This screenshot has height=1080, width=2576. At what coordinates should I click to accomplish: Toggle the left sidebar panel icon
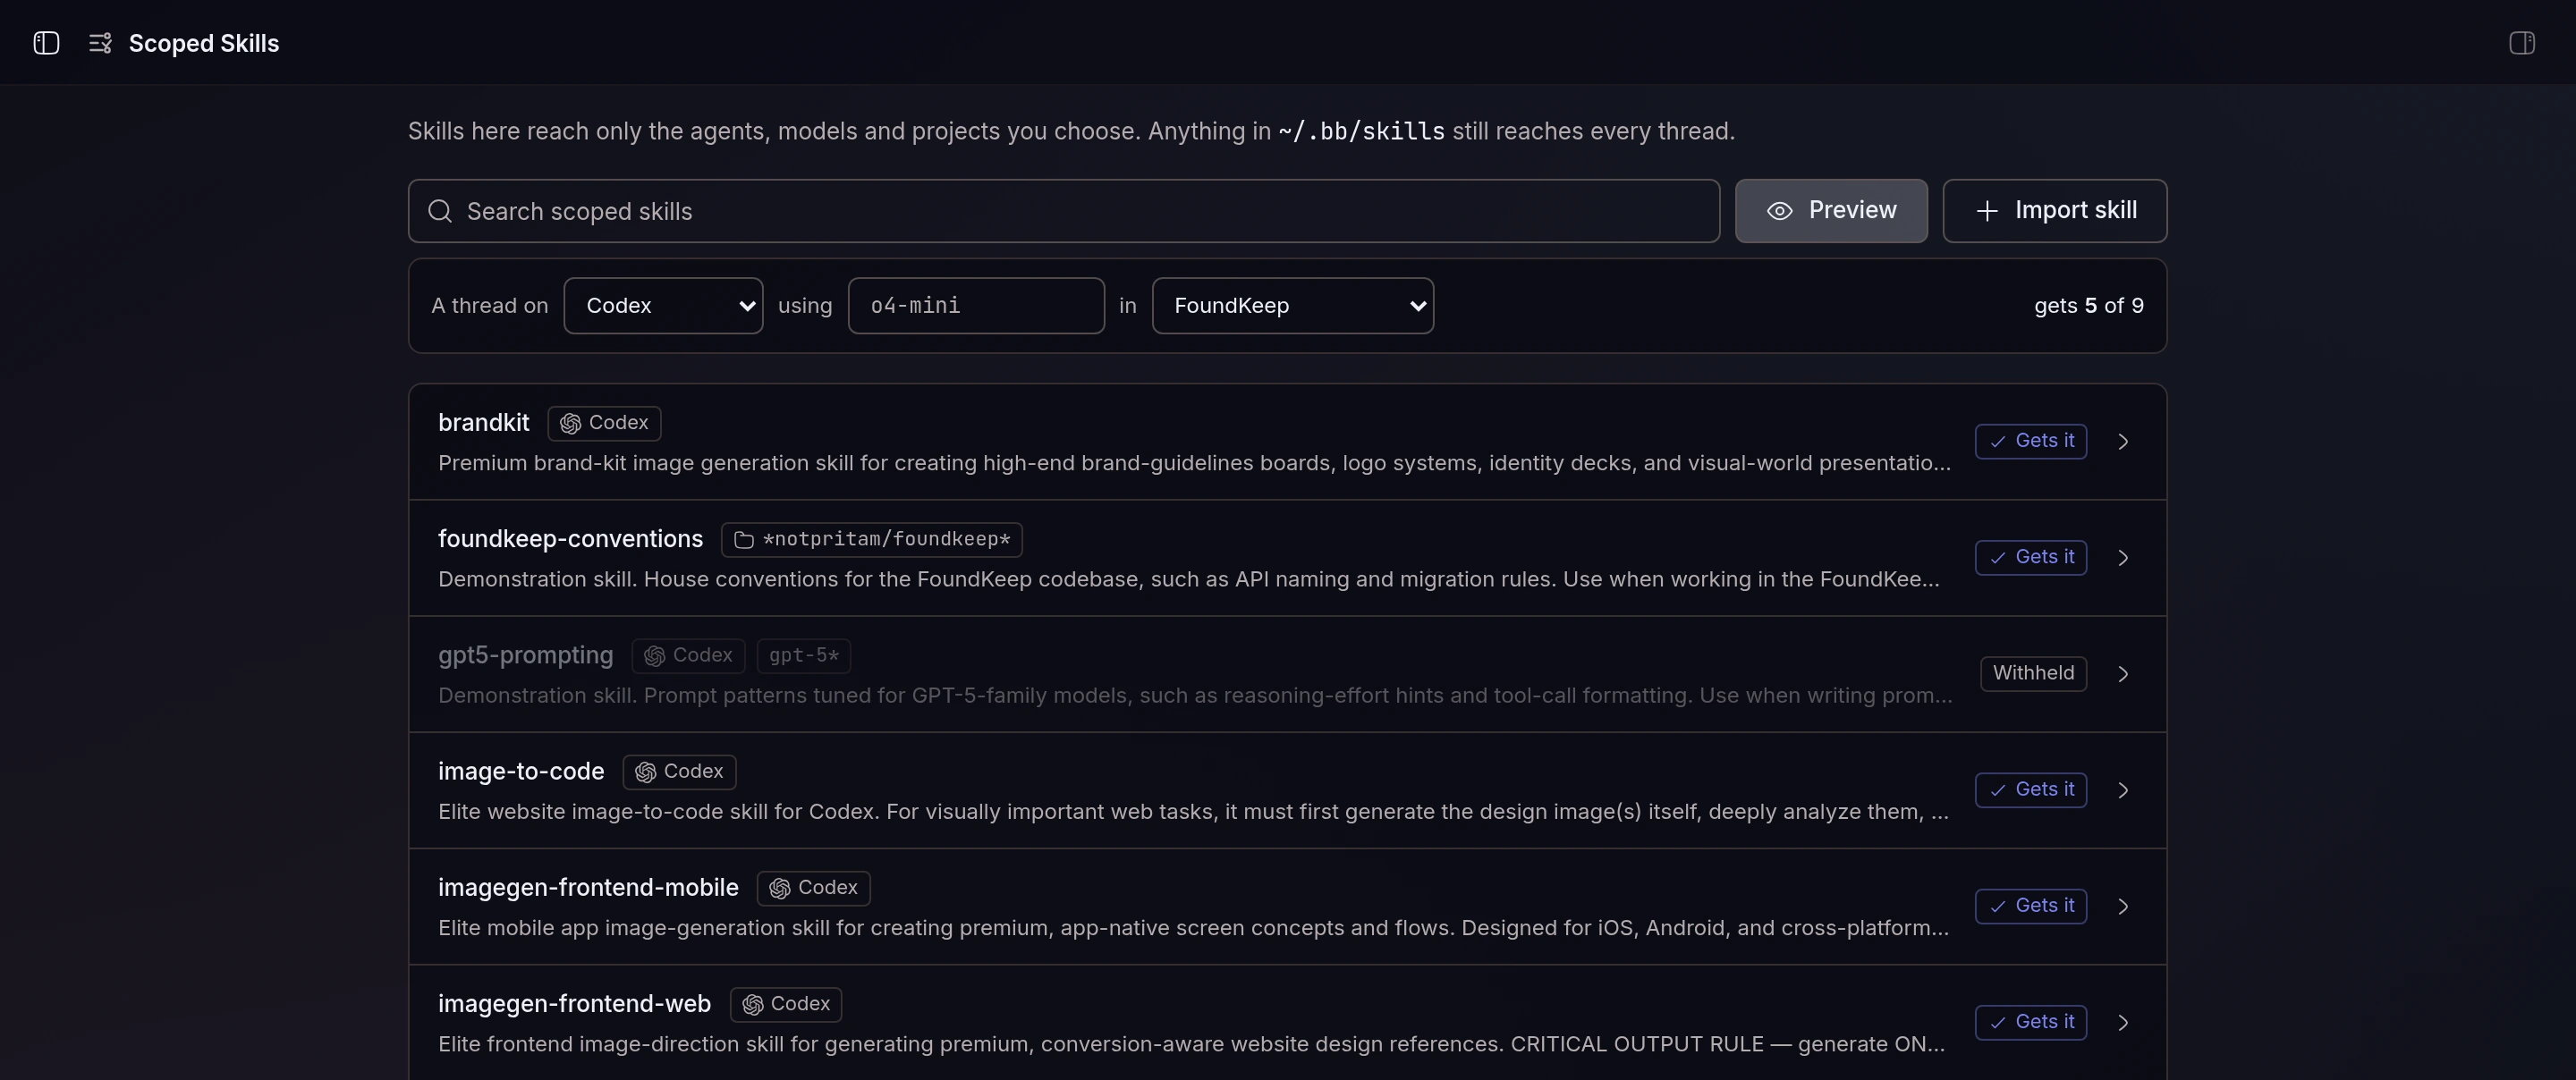tap(46, 43)
